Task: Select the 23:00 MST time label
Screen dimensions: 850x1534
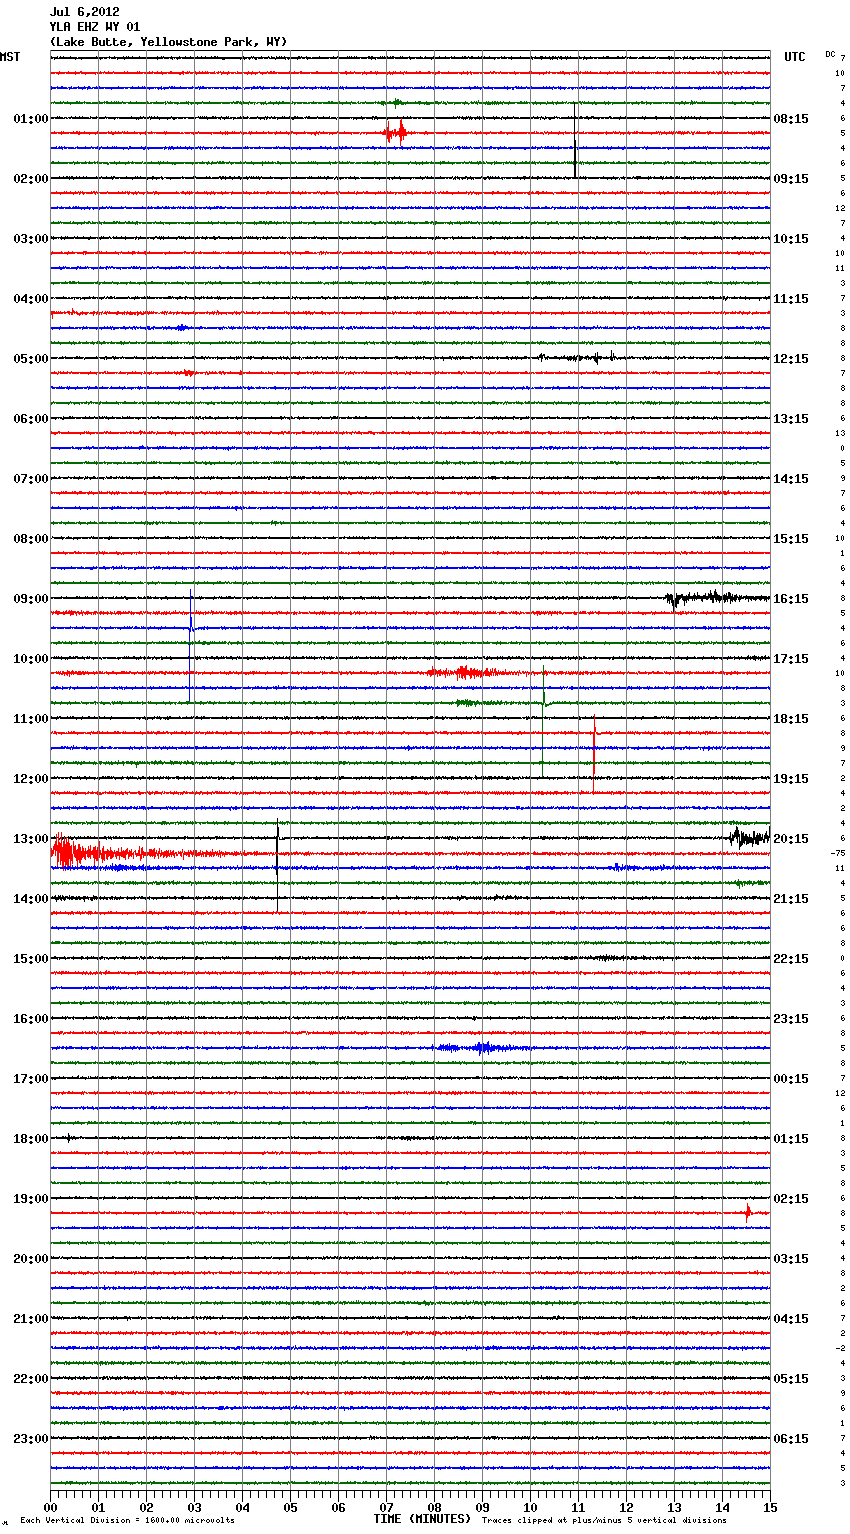Action: pyautogui.click(x=31, y=1439)
